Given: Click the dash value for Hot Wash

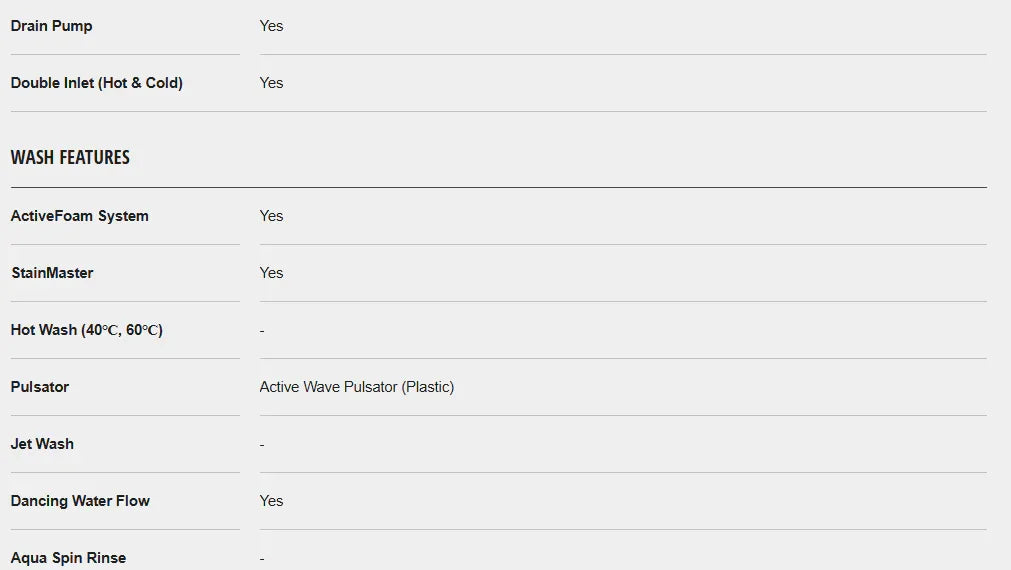Looking at the screenshot, I should click(x=262, y=331).
